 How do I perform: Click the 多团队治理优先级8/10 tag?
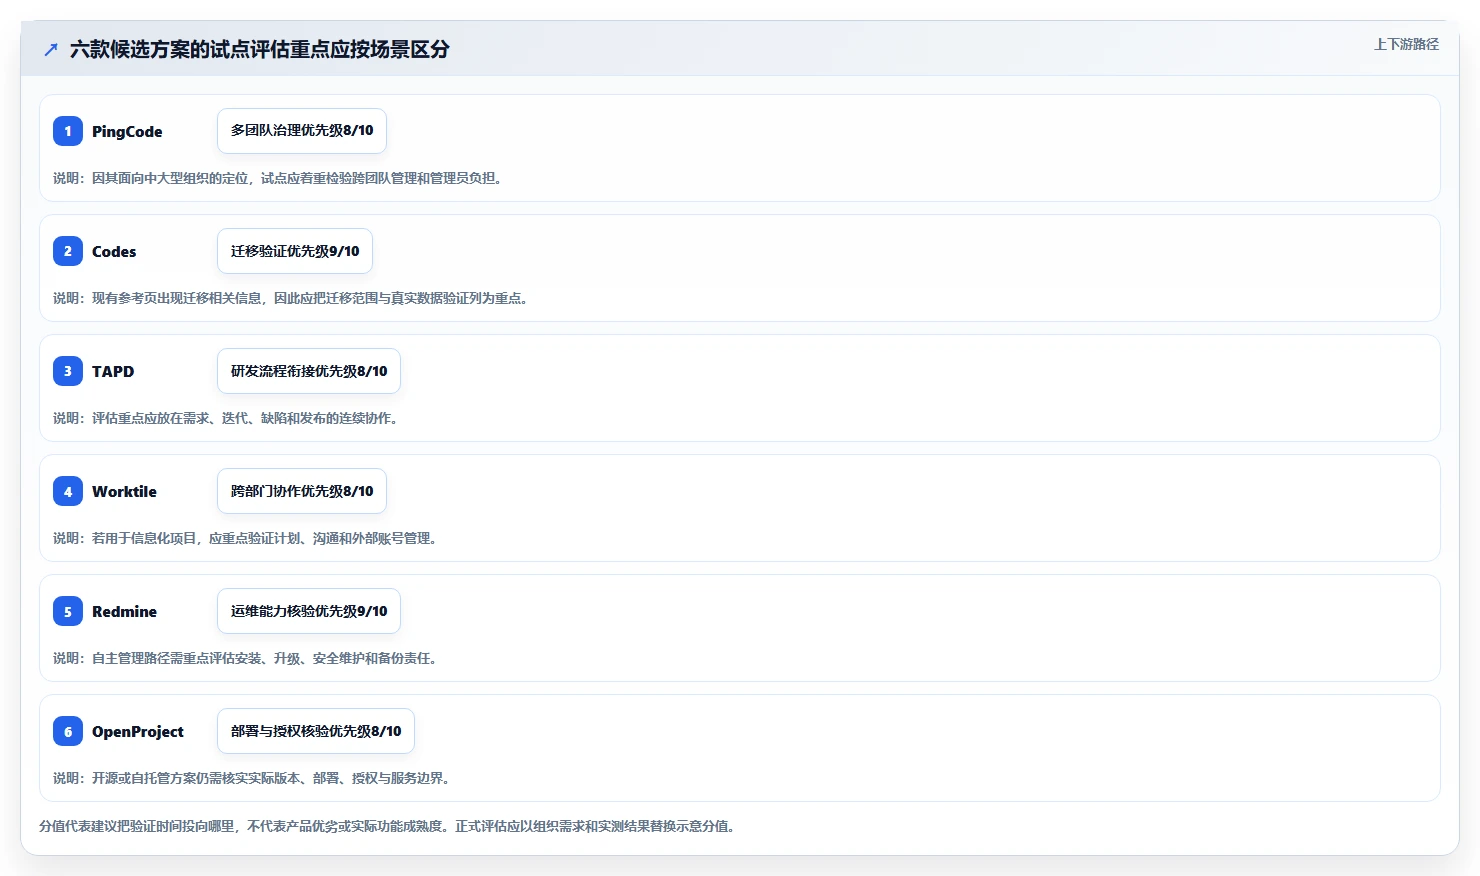pos(302,131)
